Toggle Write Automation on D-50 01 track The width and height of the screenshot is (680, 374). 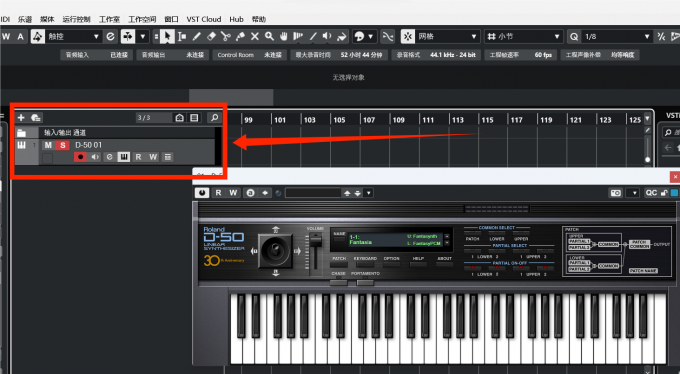point(153,157)
